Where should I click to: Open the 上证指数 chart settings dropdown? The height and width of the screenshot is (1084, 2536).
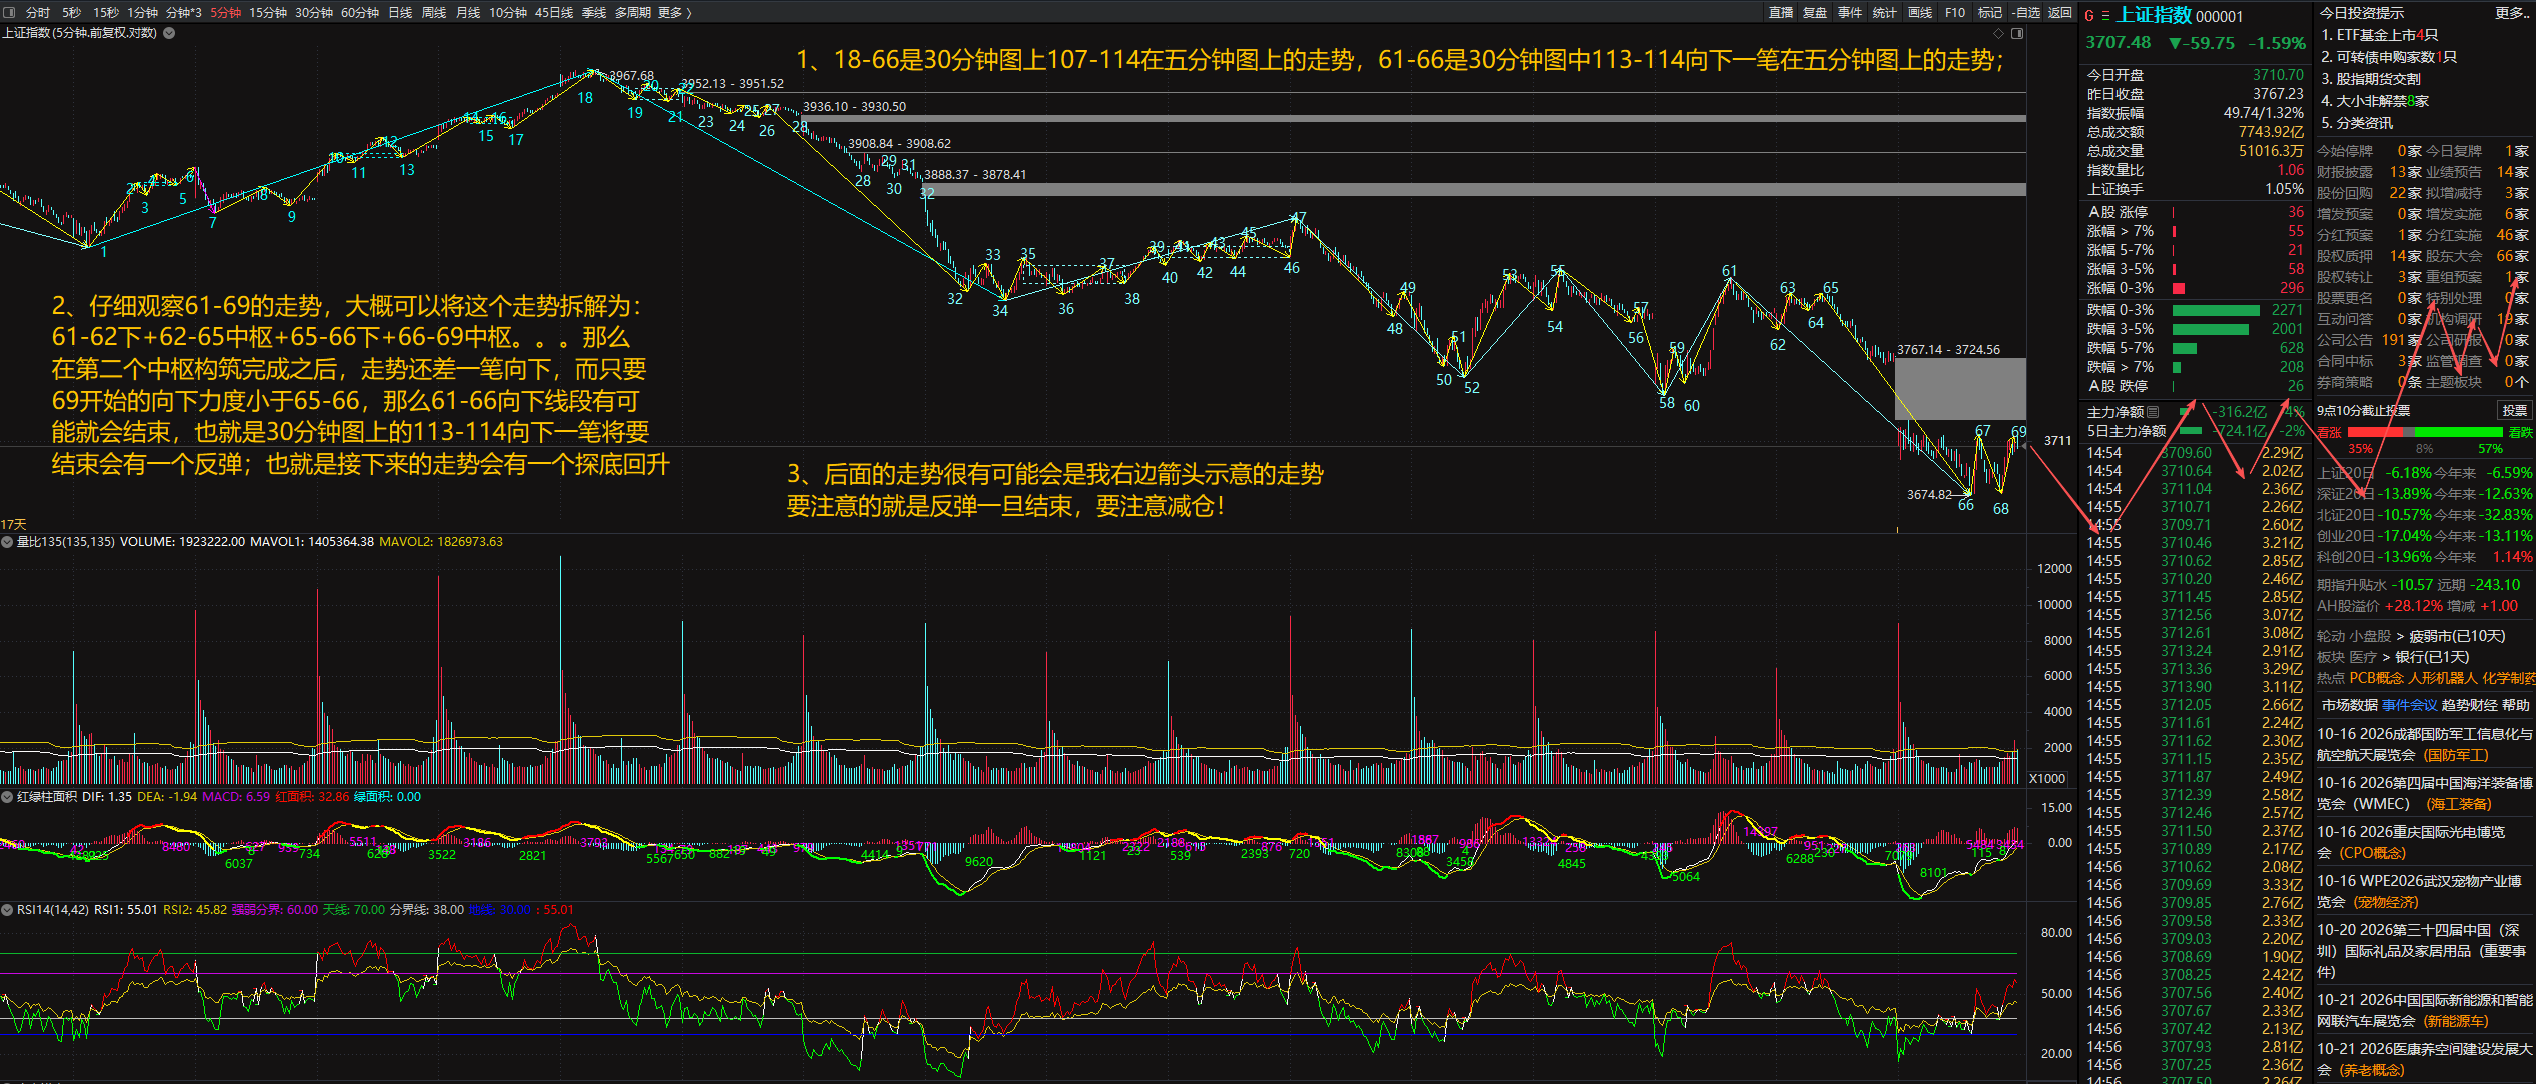169,33
